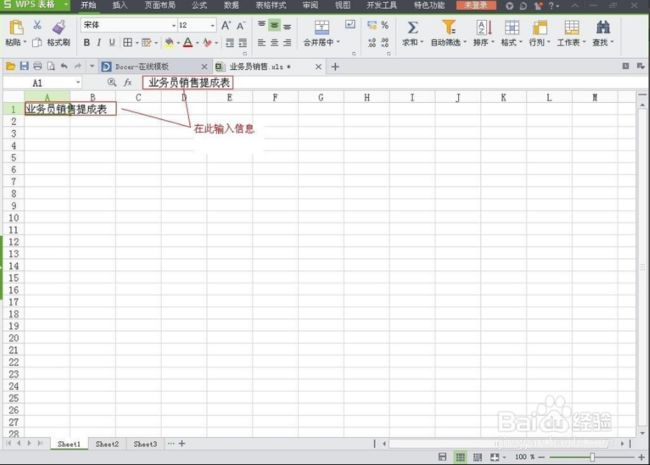Click the fill color bucket icon

(x=169, y=42)
